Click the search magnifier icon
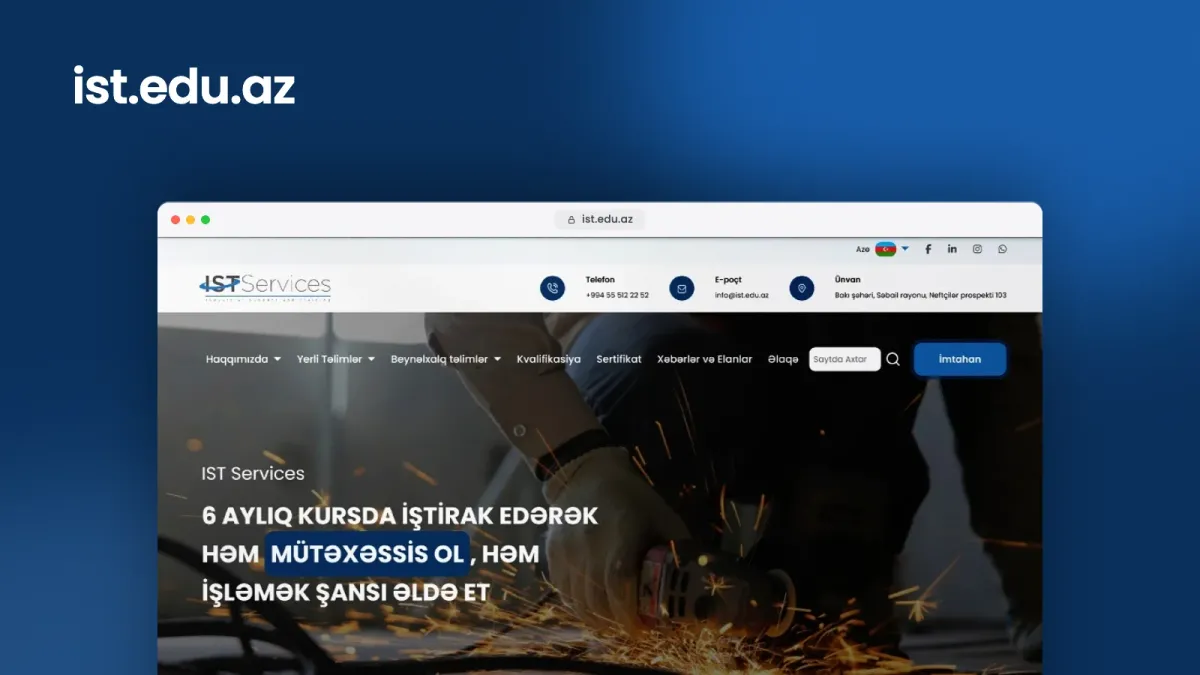The height and width of the screenshot is (675, 1200). point(893,359)
